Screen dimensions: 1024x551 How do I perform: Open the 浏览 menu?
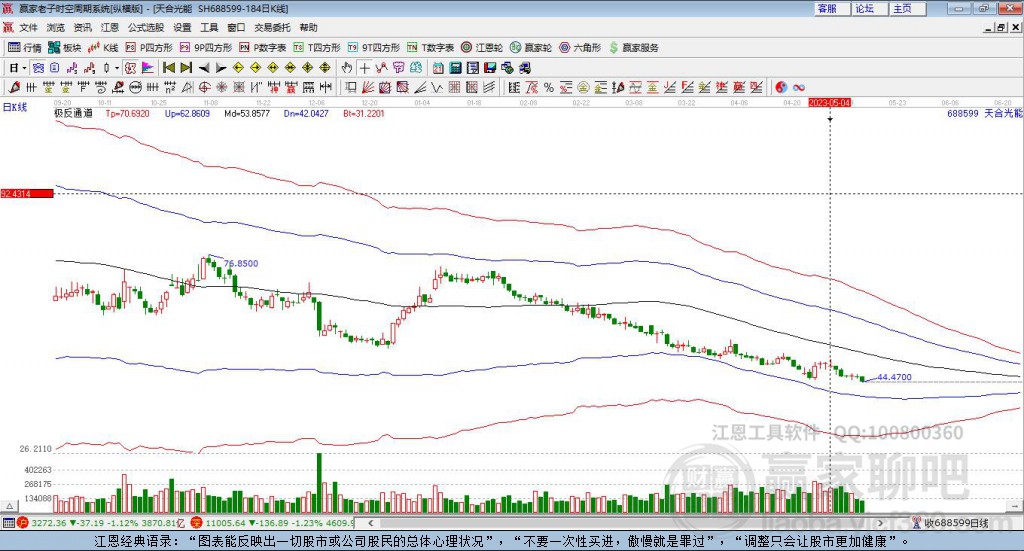[56, 27]
